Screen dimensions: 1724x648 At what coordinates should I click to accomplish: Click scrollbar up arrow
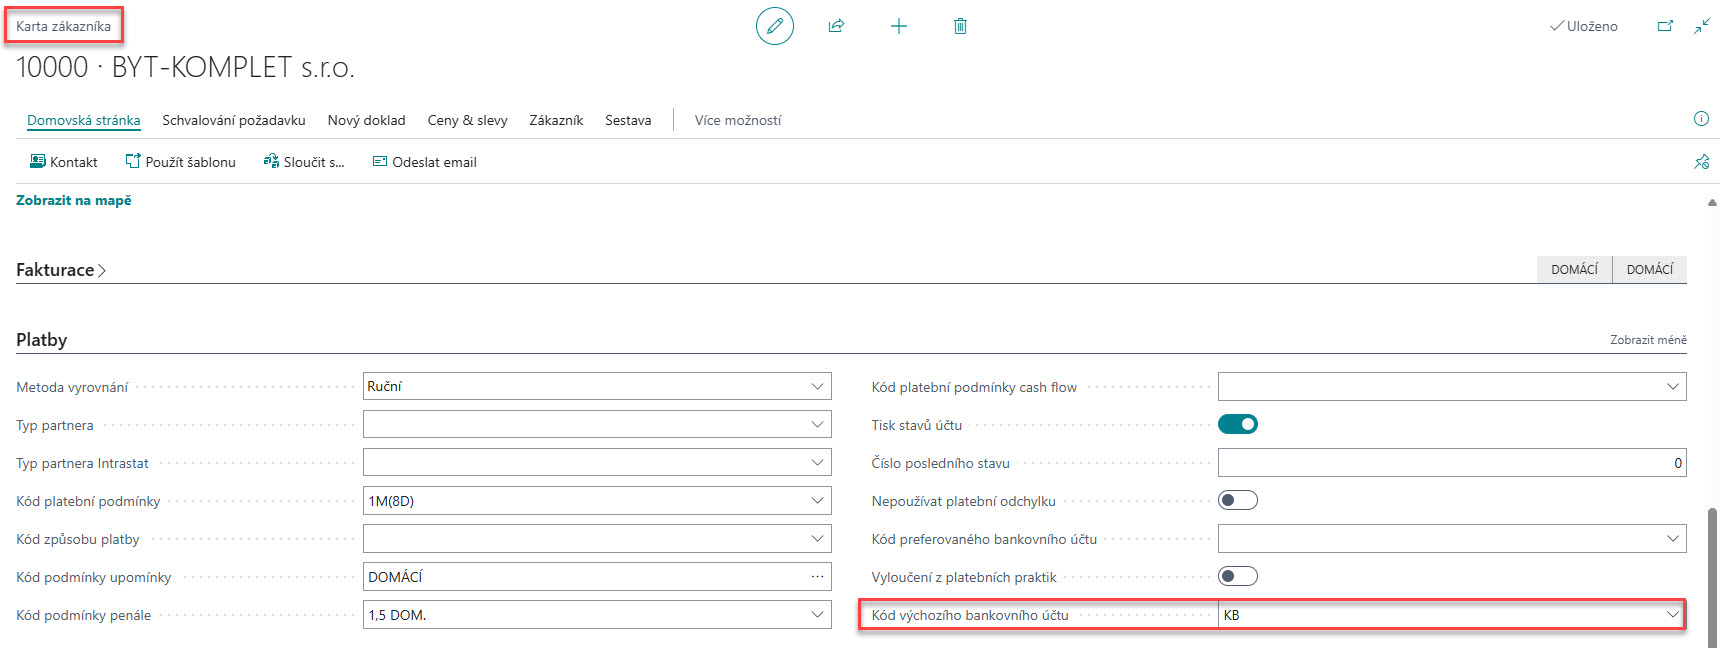coord(1713,202)
